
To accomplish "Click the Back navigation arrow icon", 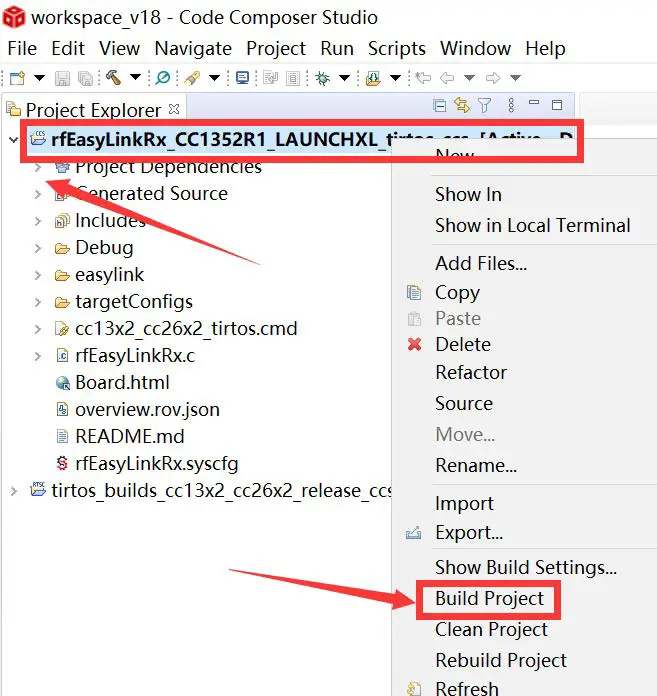I will 447,78.
